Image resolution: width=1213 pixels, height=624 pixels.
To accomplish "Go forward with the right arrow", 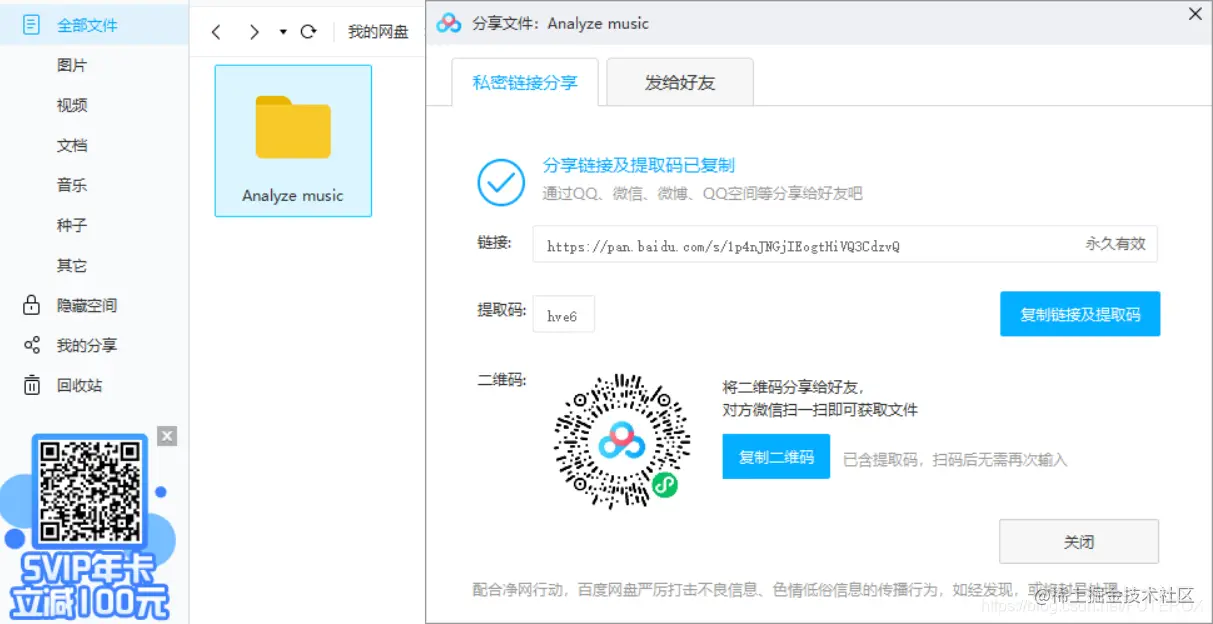I will tap(254, 32).
